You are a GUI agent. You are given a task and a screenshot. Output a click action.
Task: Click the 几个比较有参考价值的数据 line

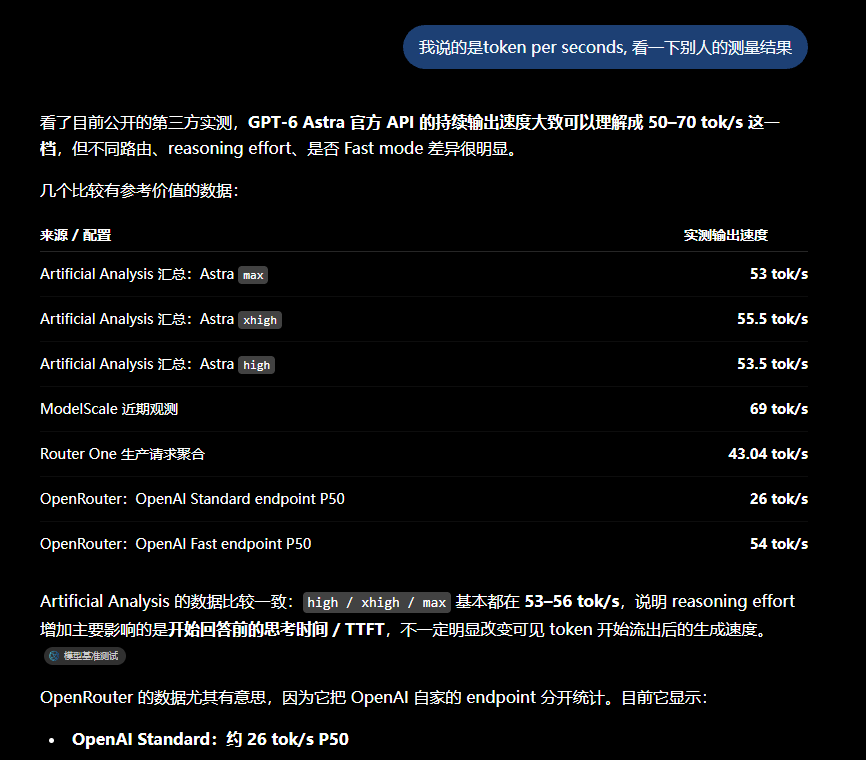[x=139, y=191]
